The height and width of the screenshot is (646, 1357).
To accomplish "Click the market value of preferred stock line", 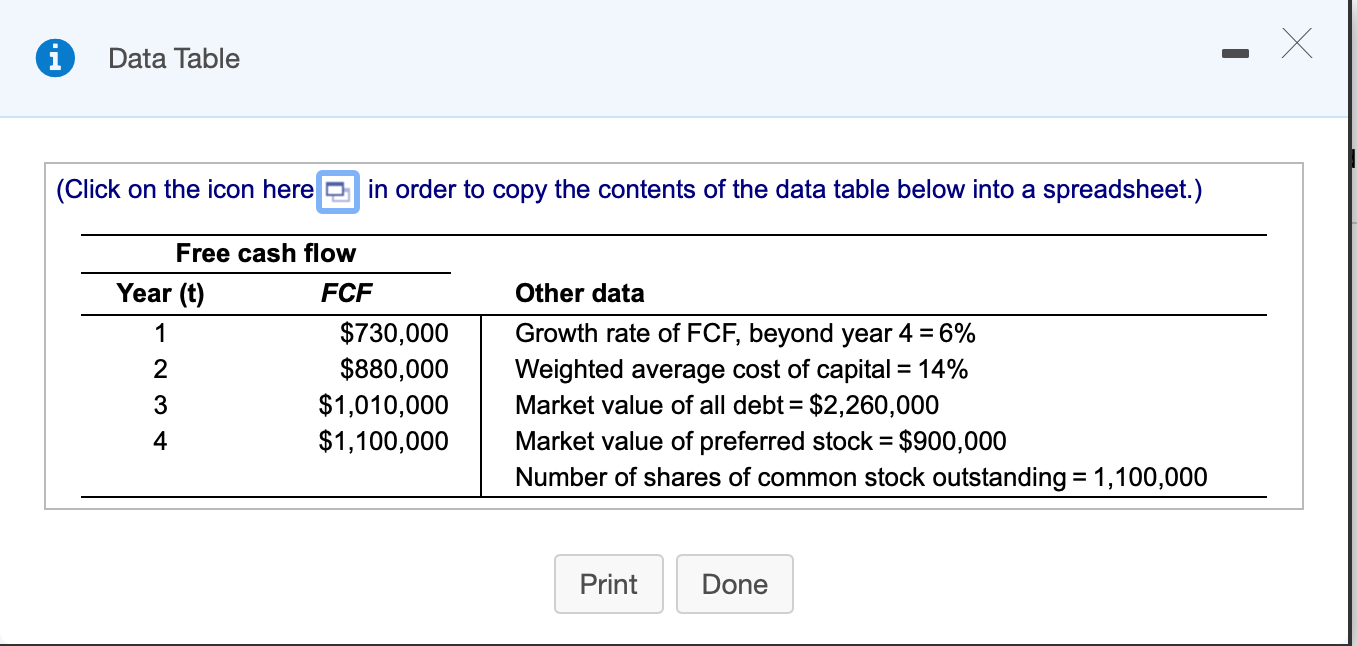I will pyautogui.click(x=760, y=441).
